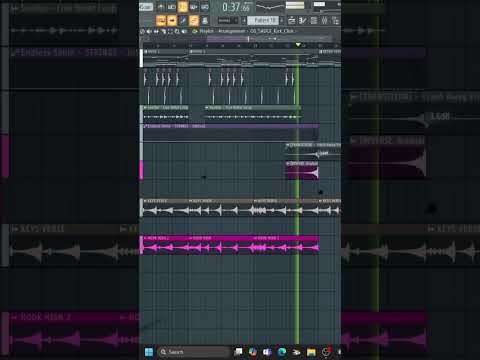Toggle the wait-for-input icon in the top toolbar
The height and width of the screenshot is (360, 480).
[x=172, y=7]
